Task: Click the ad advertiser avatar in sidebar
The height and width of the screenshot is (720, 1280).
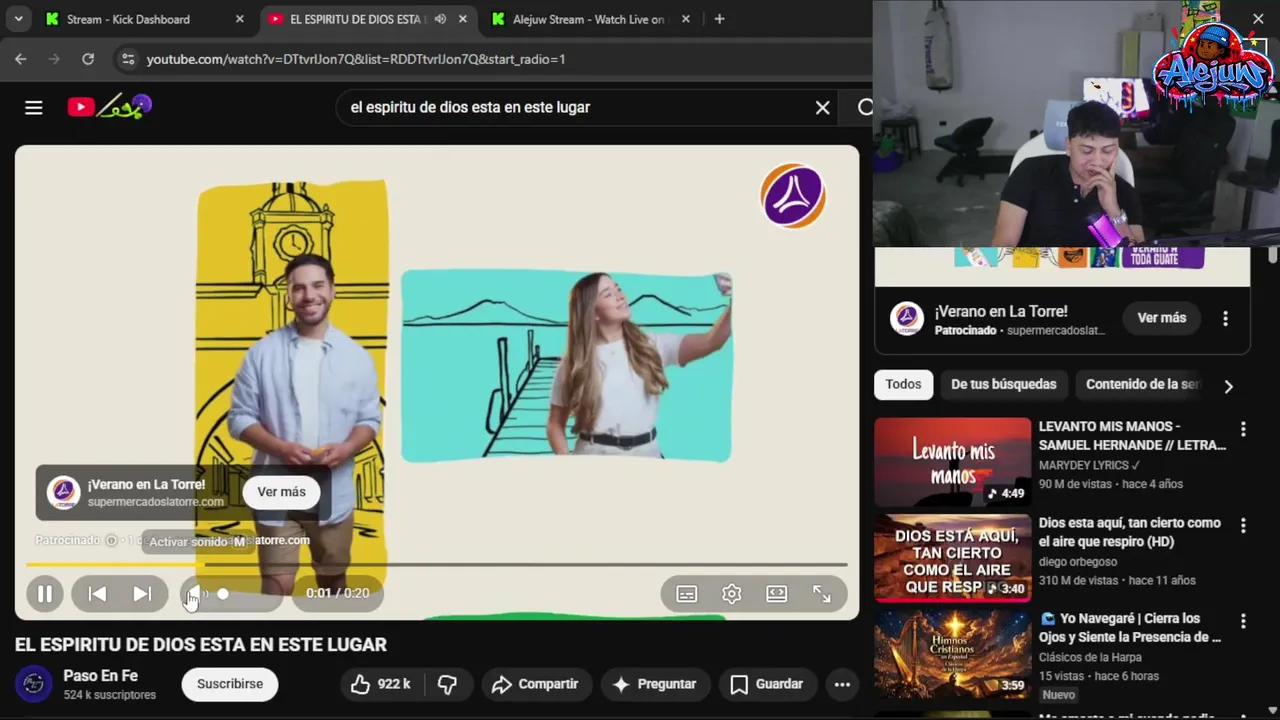Action: point(907,318)
